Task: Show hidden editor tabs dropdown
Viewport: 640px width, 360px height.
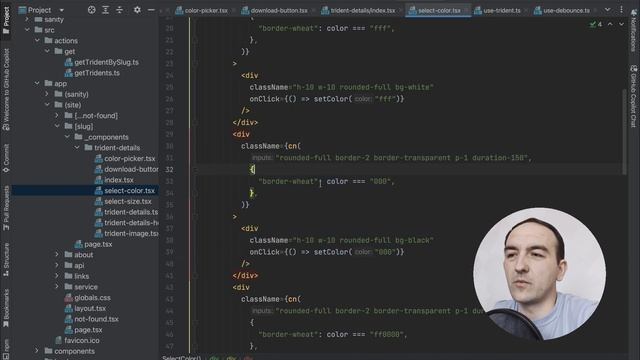Action: coord(608,10)
